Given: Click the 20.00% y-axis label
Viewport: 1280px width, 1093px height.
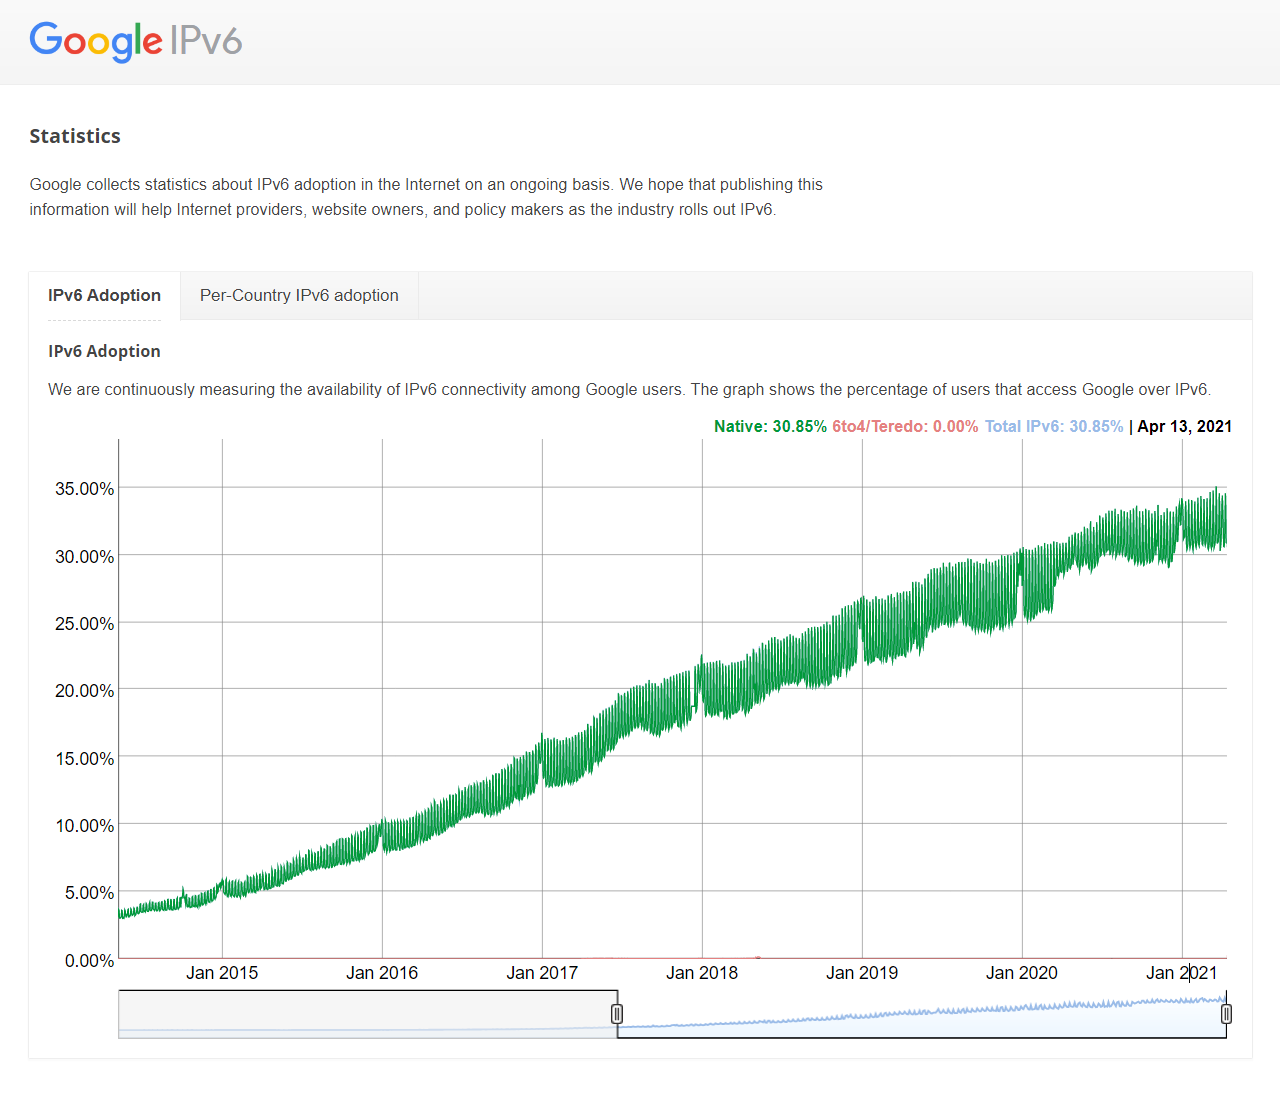Looking at the screenshot, I should point(85,691).
